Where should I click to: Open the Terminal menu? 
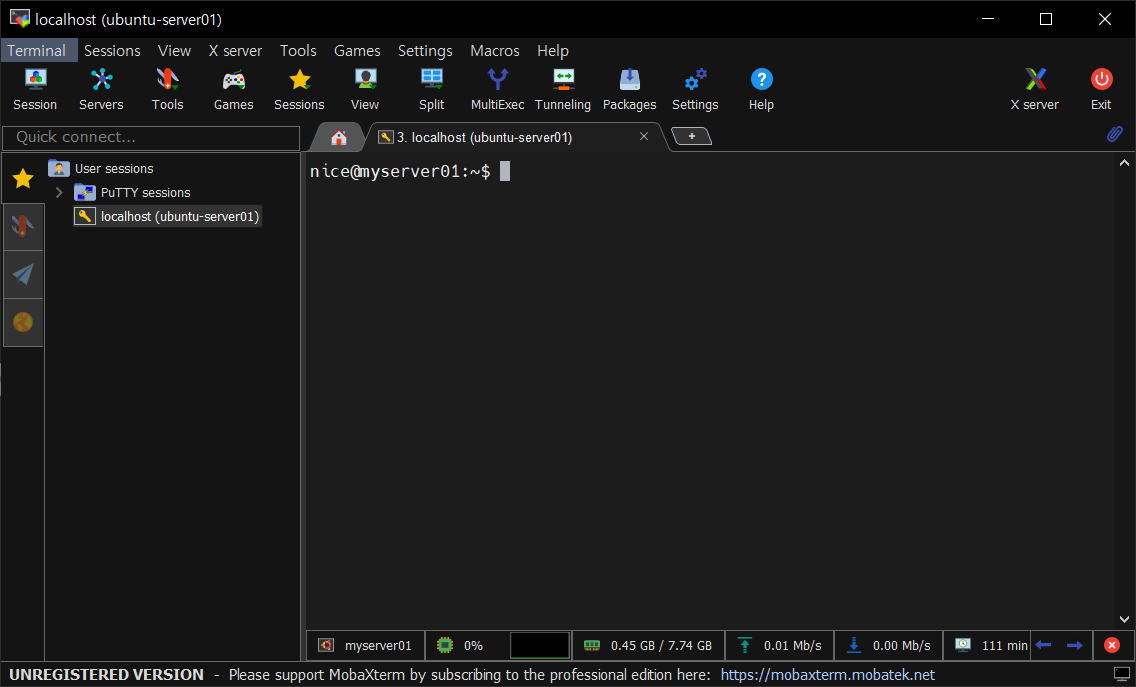click(x=37, y=51)
